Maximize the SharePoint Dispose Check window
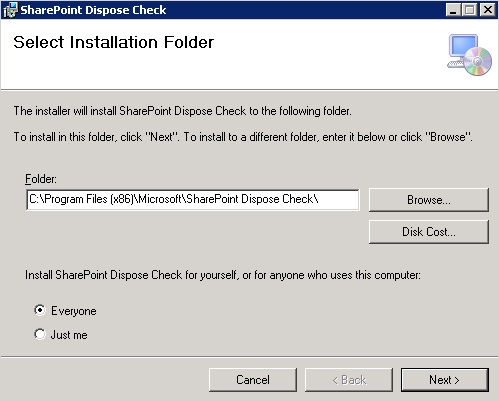This screenshot has height=401, width=499. click(x=470, y=10)
